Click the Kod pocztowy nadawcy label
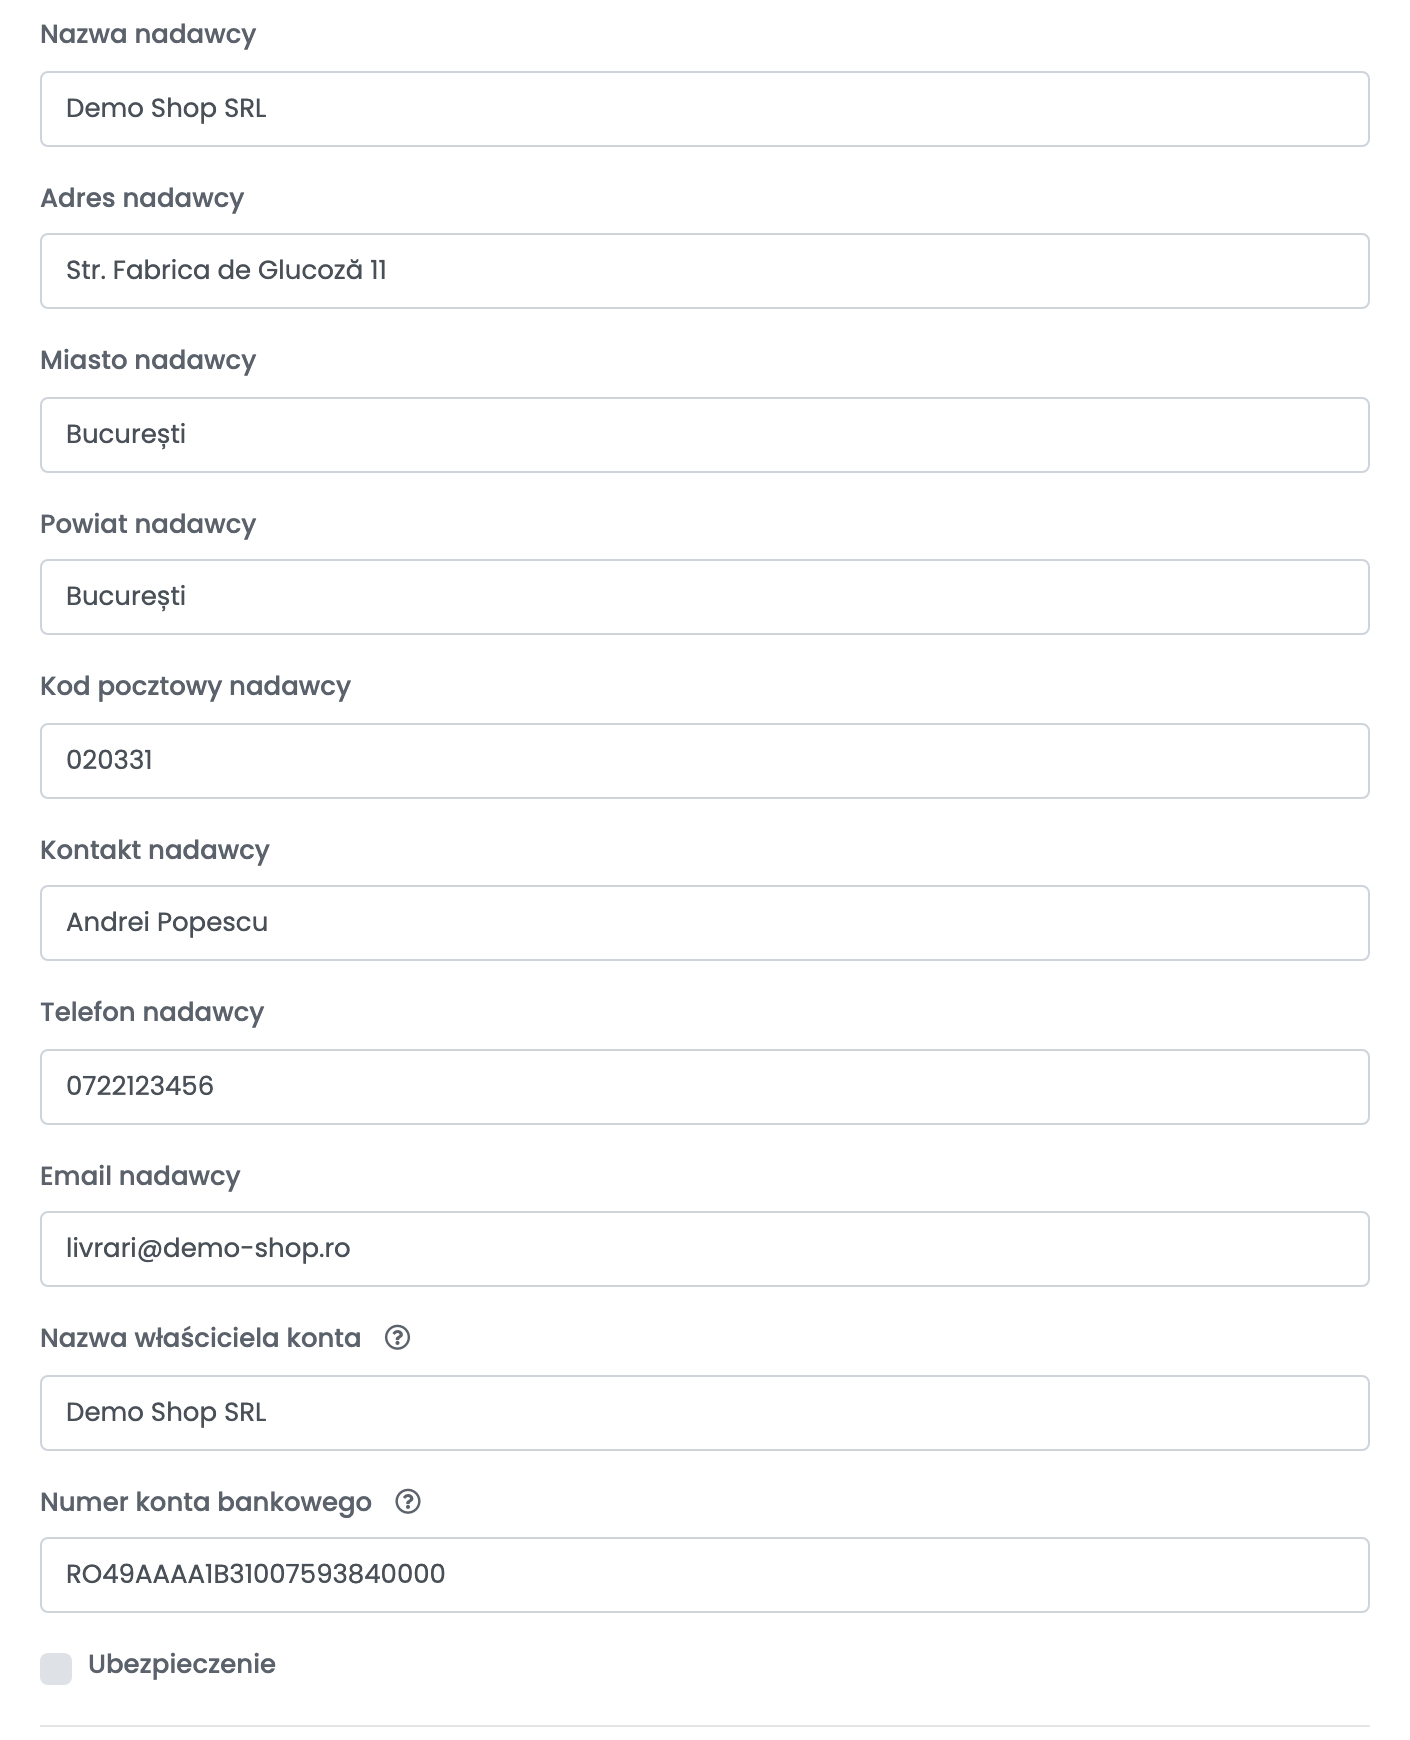Screen dimensions: 1410x1740 point(195,687)
